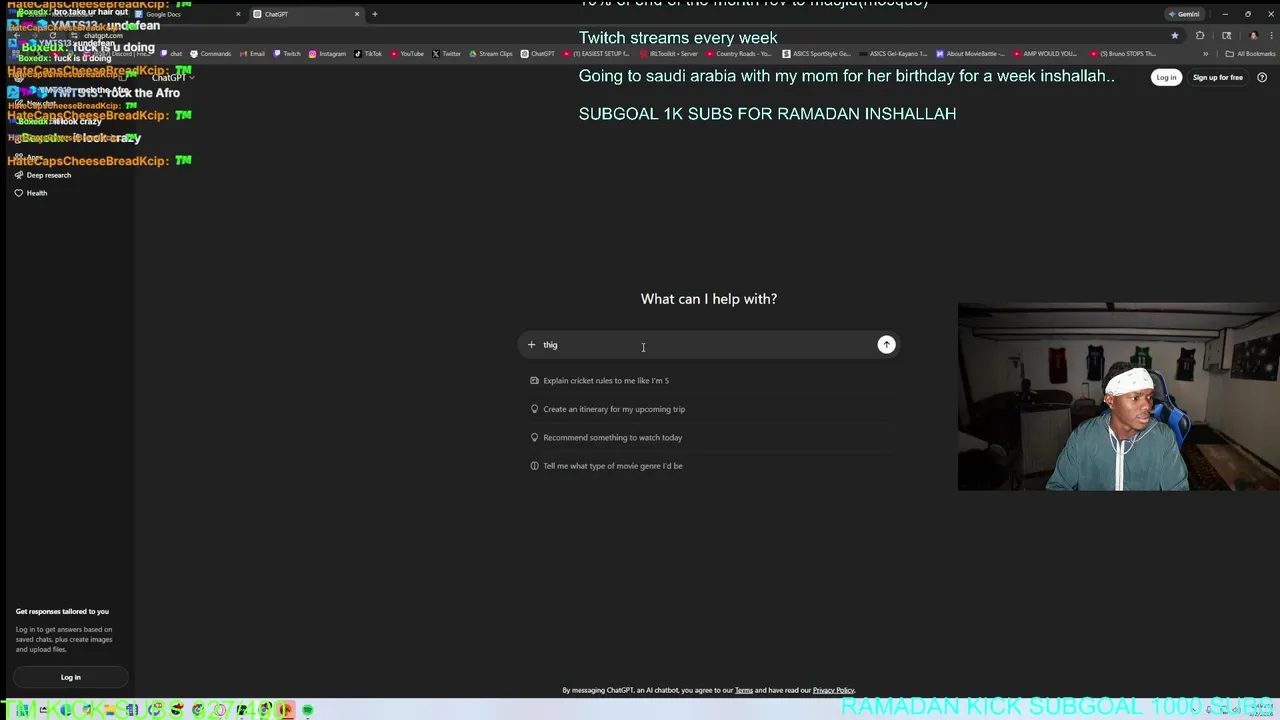The height and width of the screenshot is (720, 1280).
Task: Open the Twitter bookmark
Action: pos(446,54)
